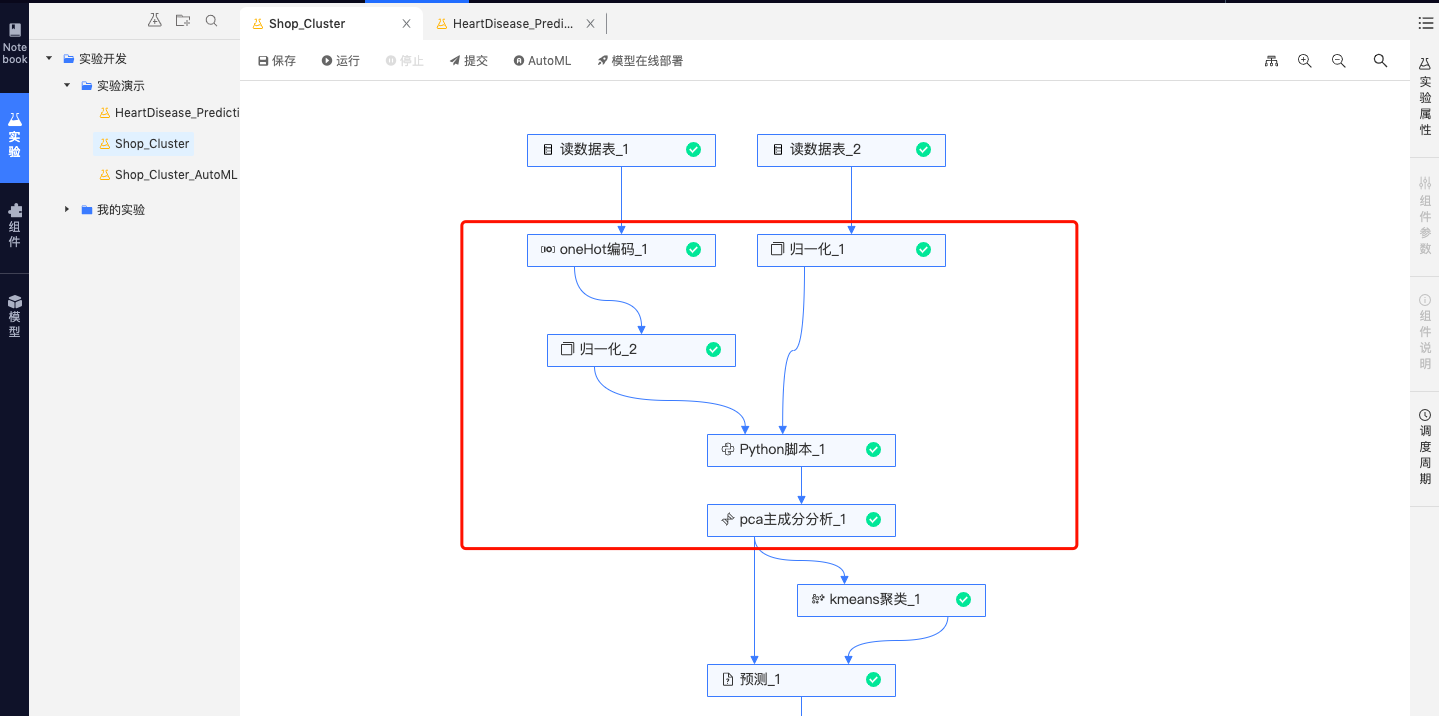Click the green status check on Python脚本_1
This screenshot has height=716, width=1439.
pos(873,450)
